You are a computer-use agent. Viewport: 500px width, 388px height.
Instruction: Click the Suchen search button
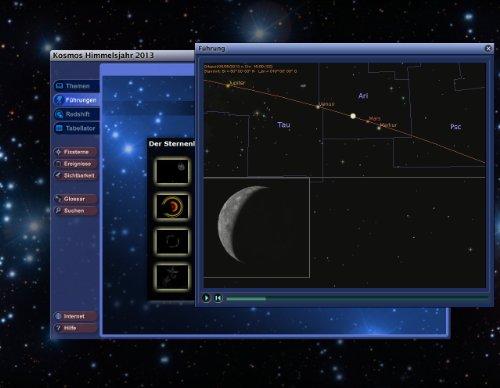coord(76,211)
